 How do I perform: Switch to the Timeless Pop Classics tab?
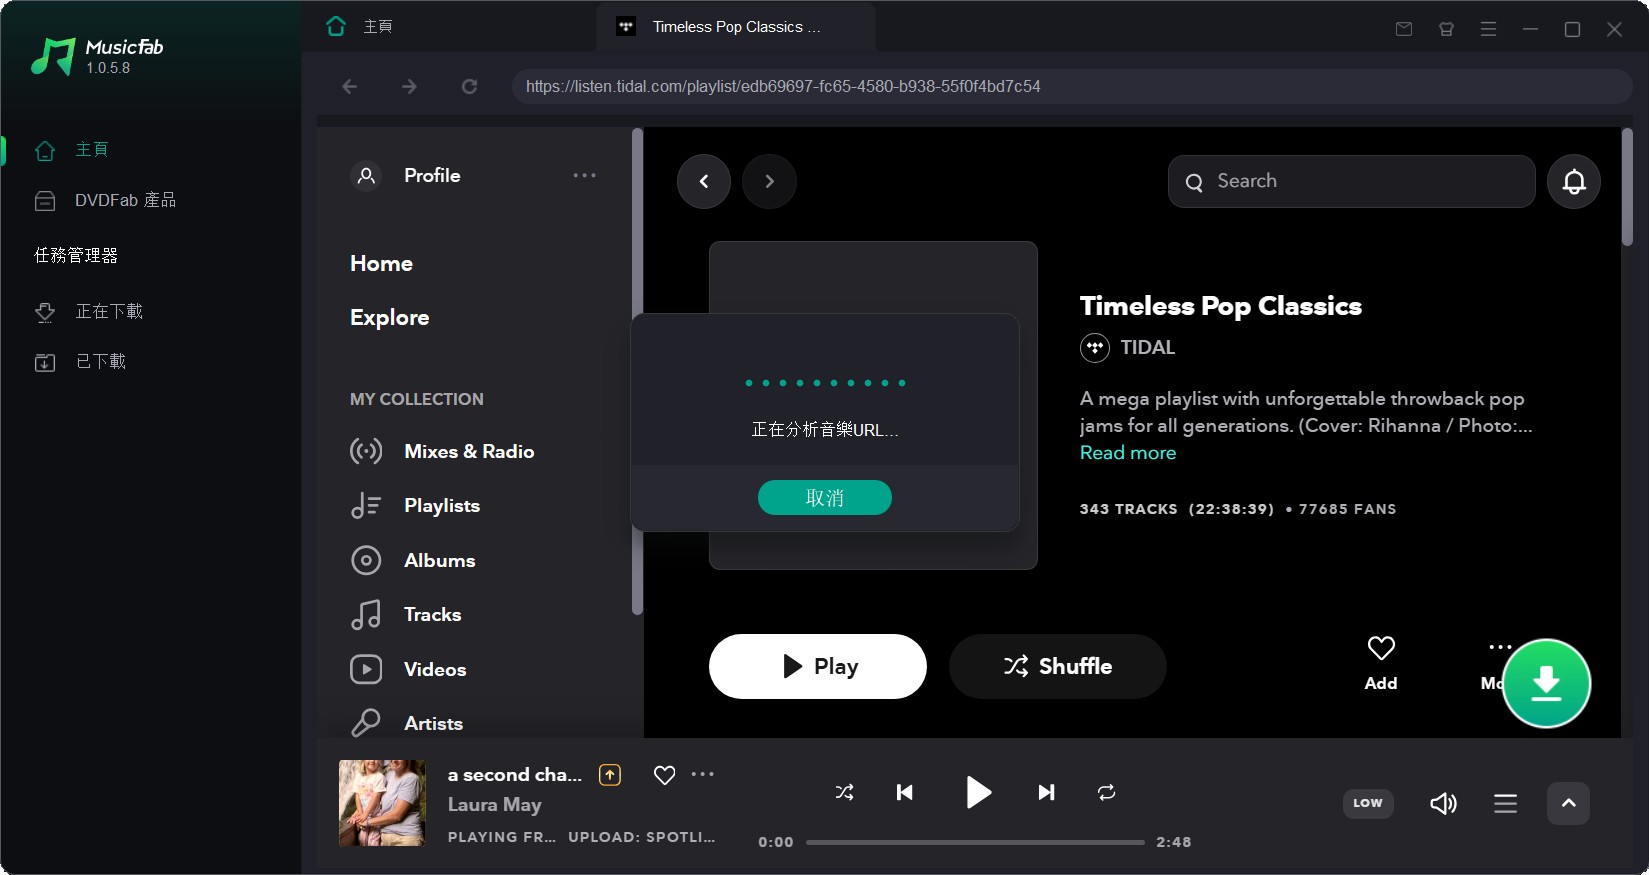(736, 27)
